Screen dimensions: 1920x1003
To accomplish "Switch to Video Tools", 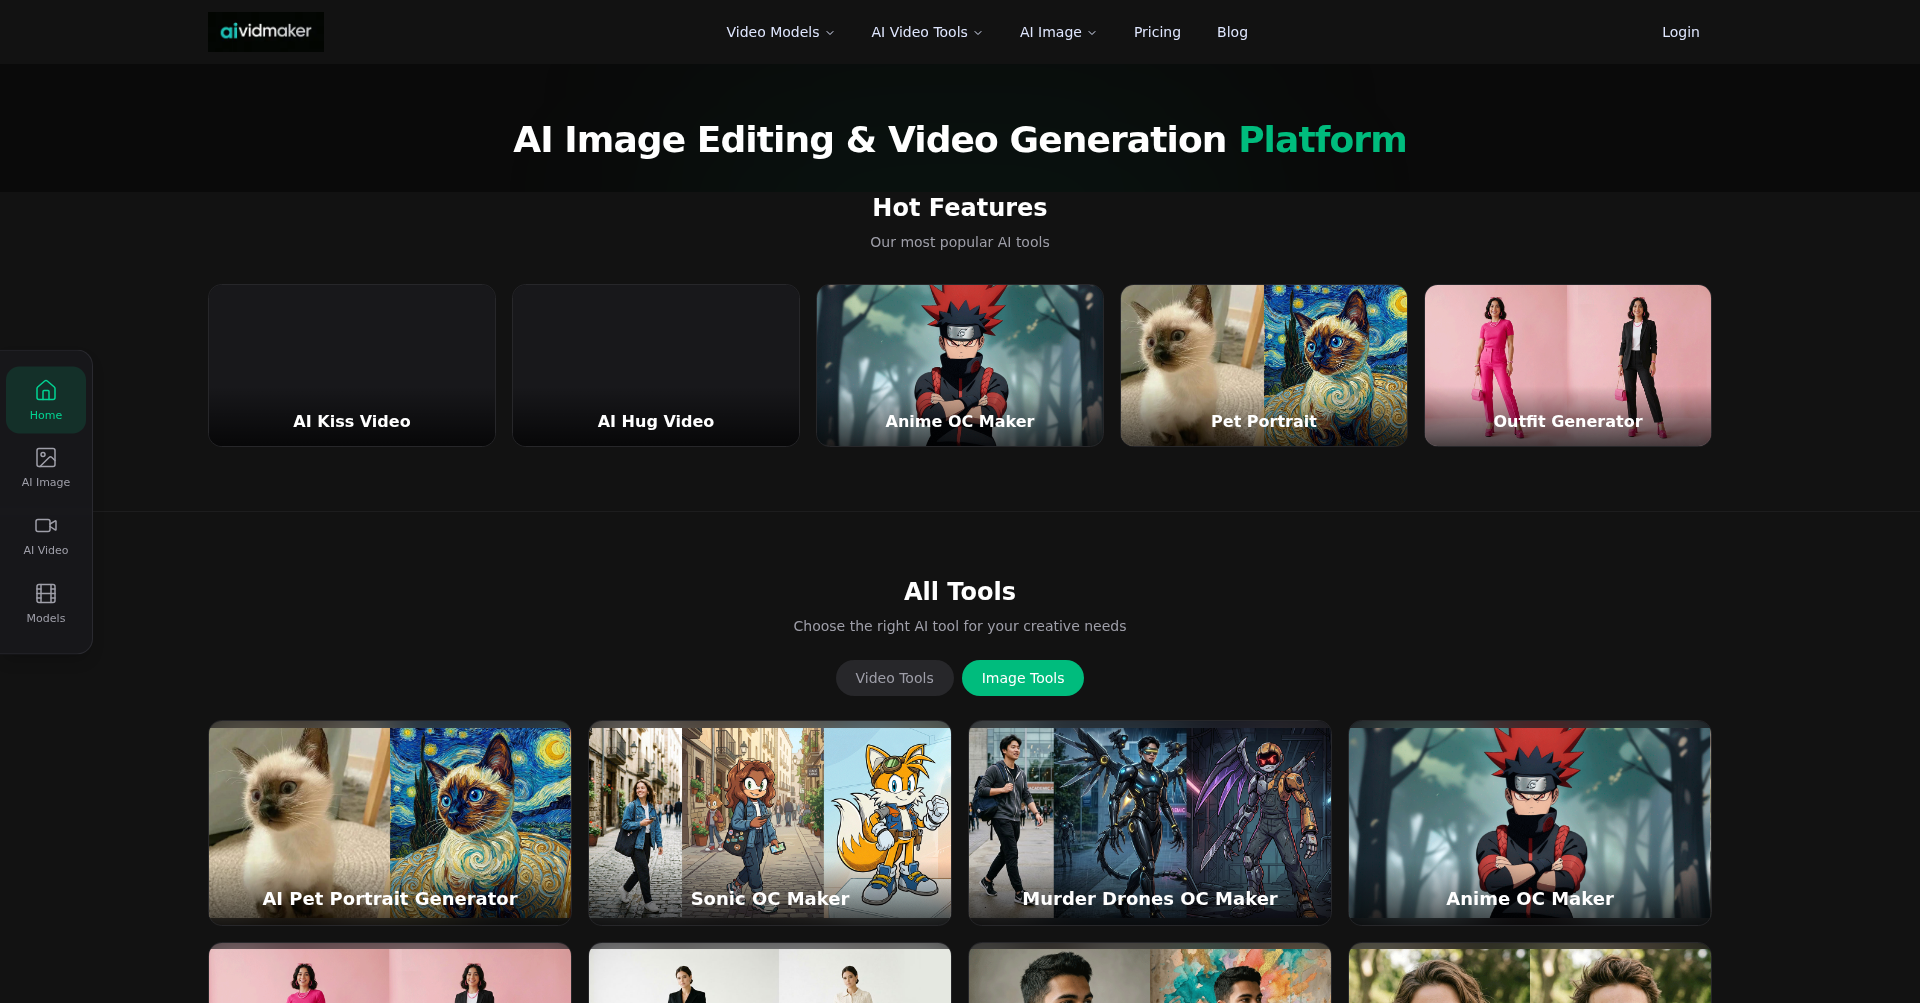I will coord(893,677).
